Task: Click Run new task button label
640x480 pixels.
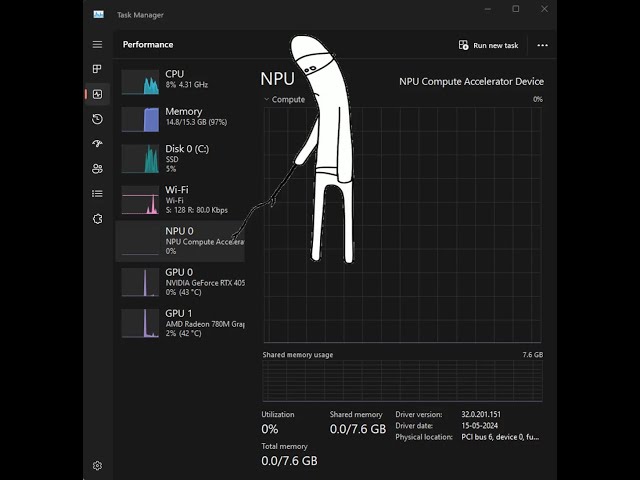Action: click(496, 45)
